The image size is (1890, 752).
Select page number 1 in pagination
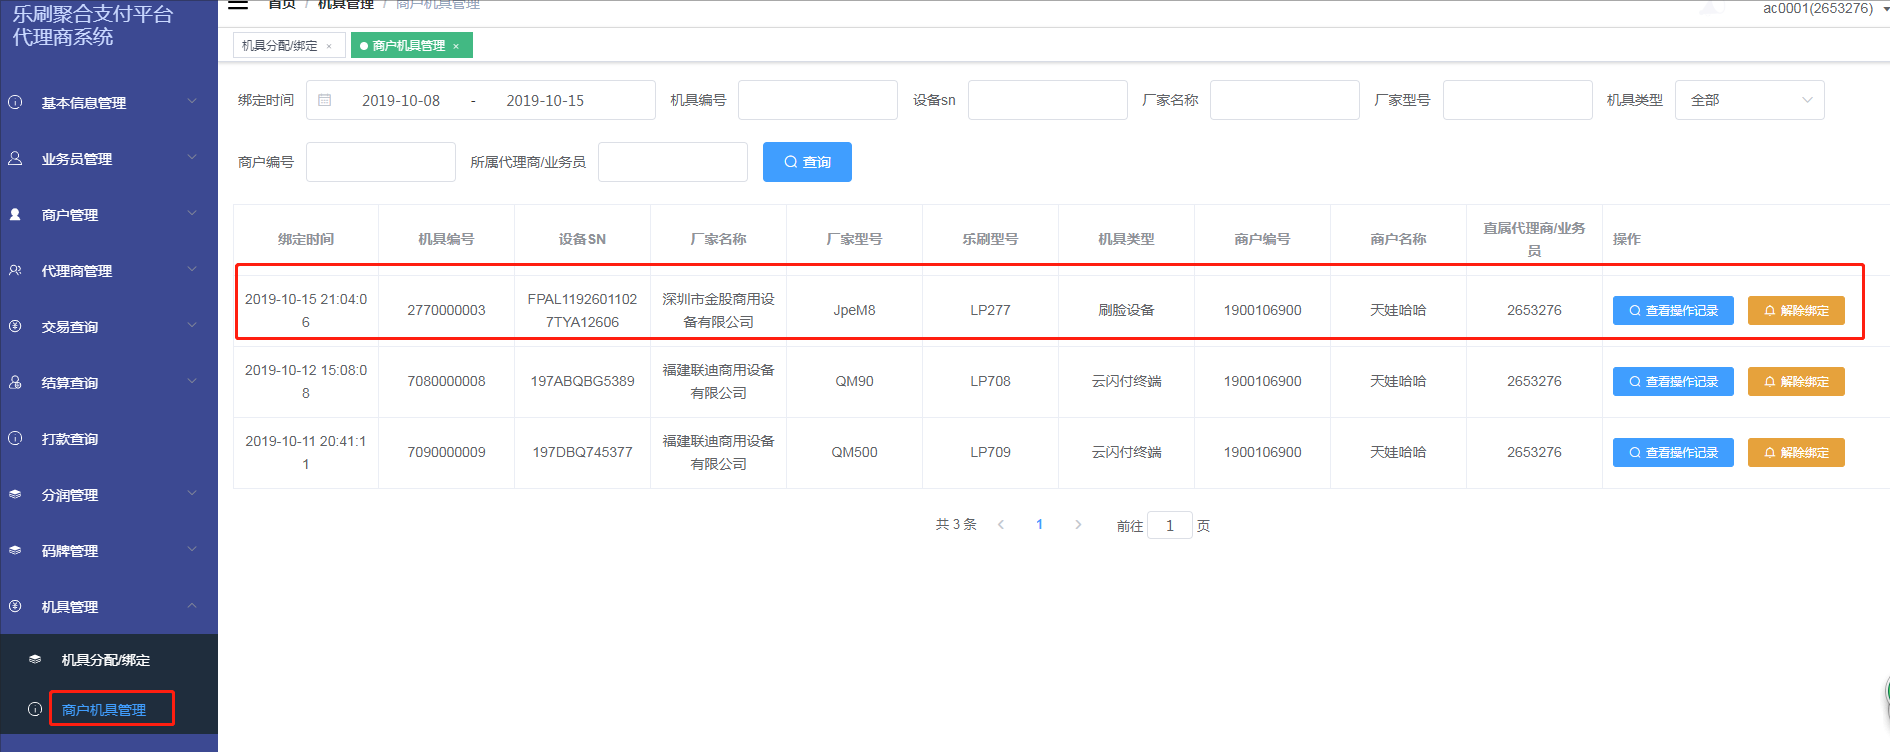point(1040,524)
